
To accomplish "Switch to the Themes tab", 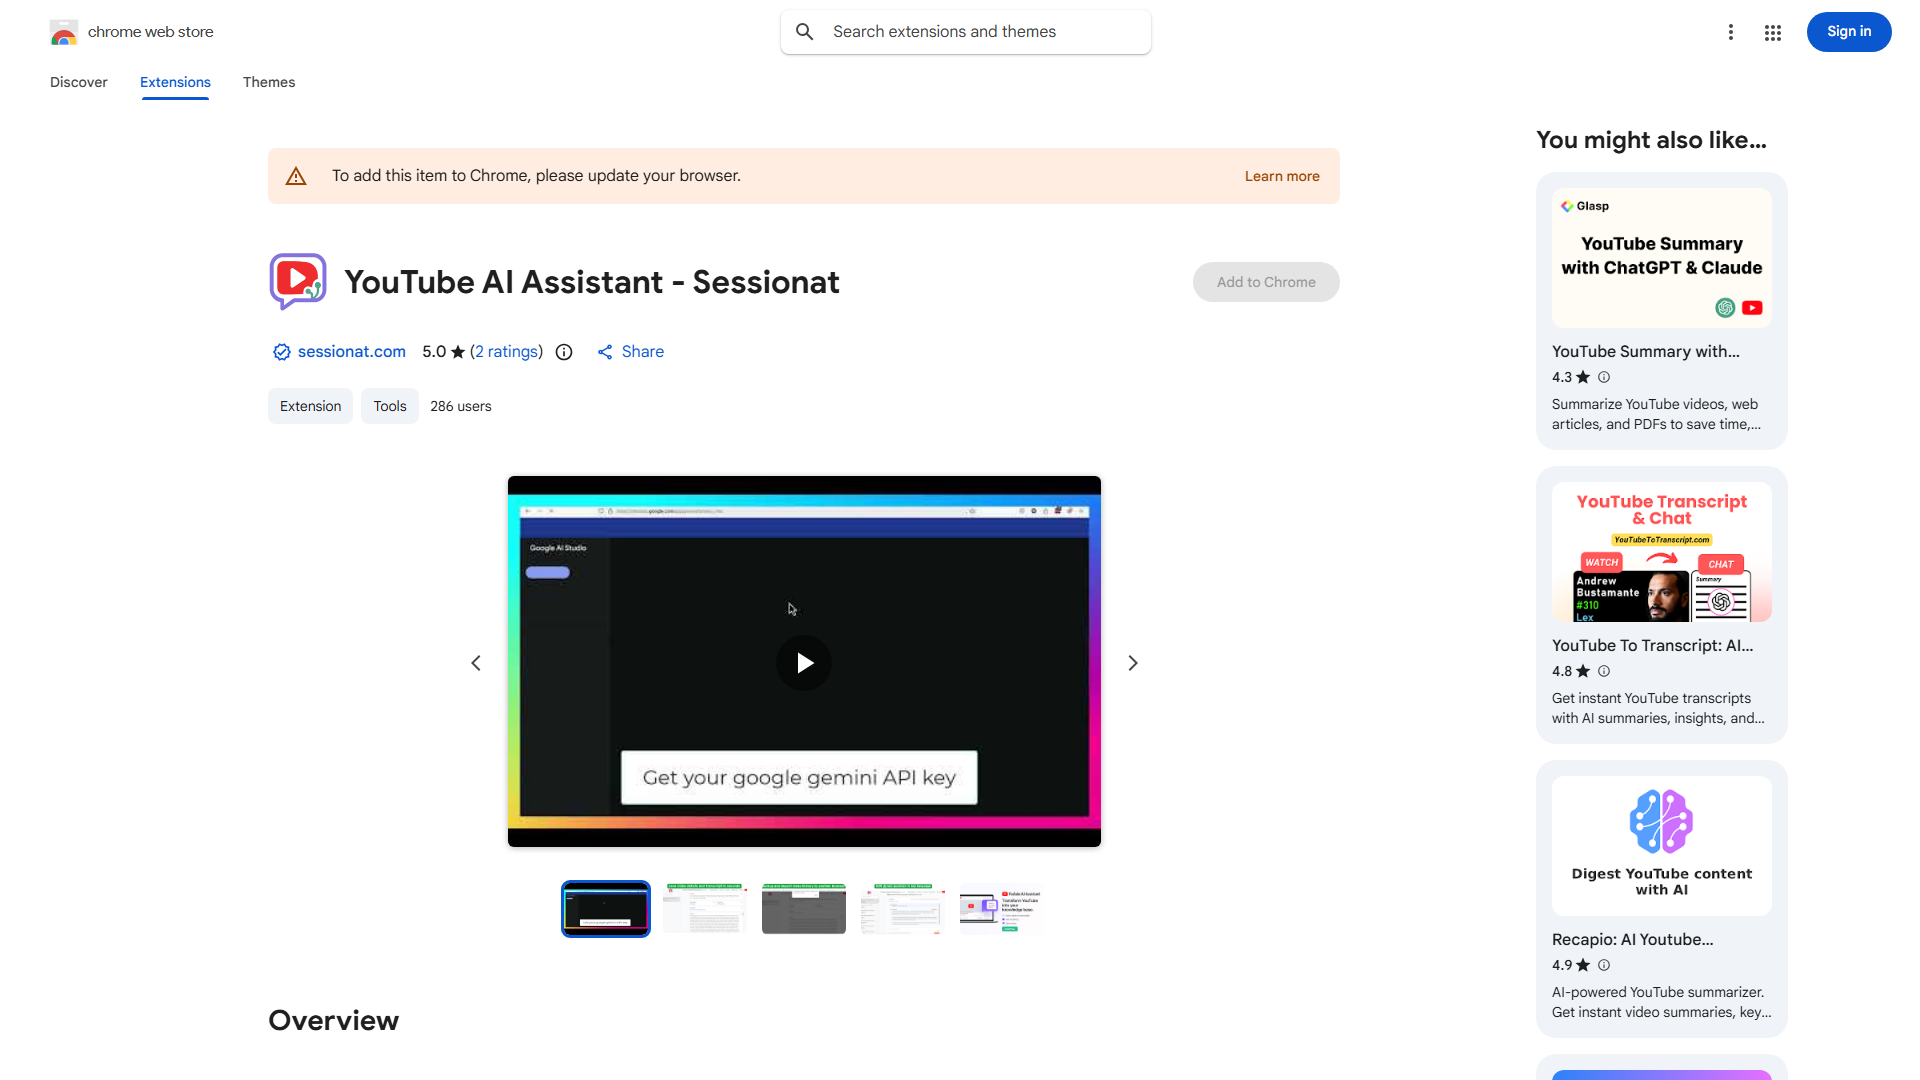I will point(269,82).
